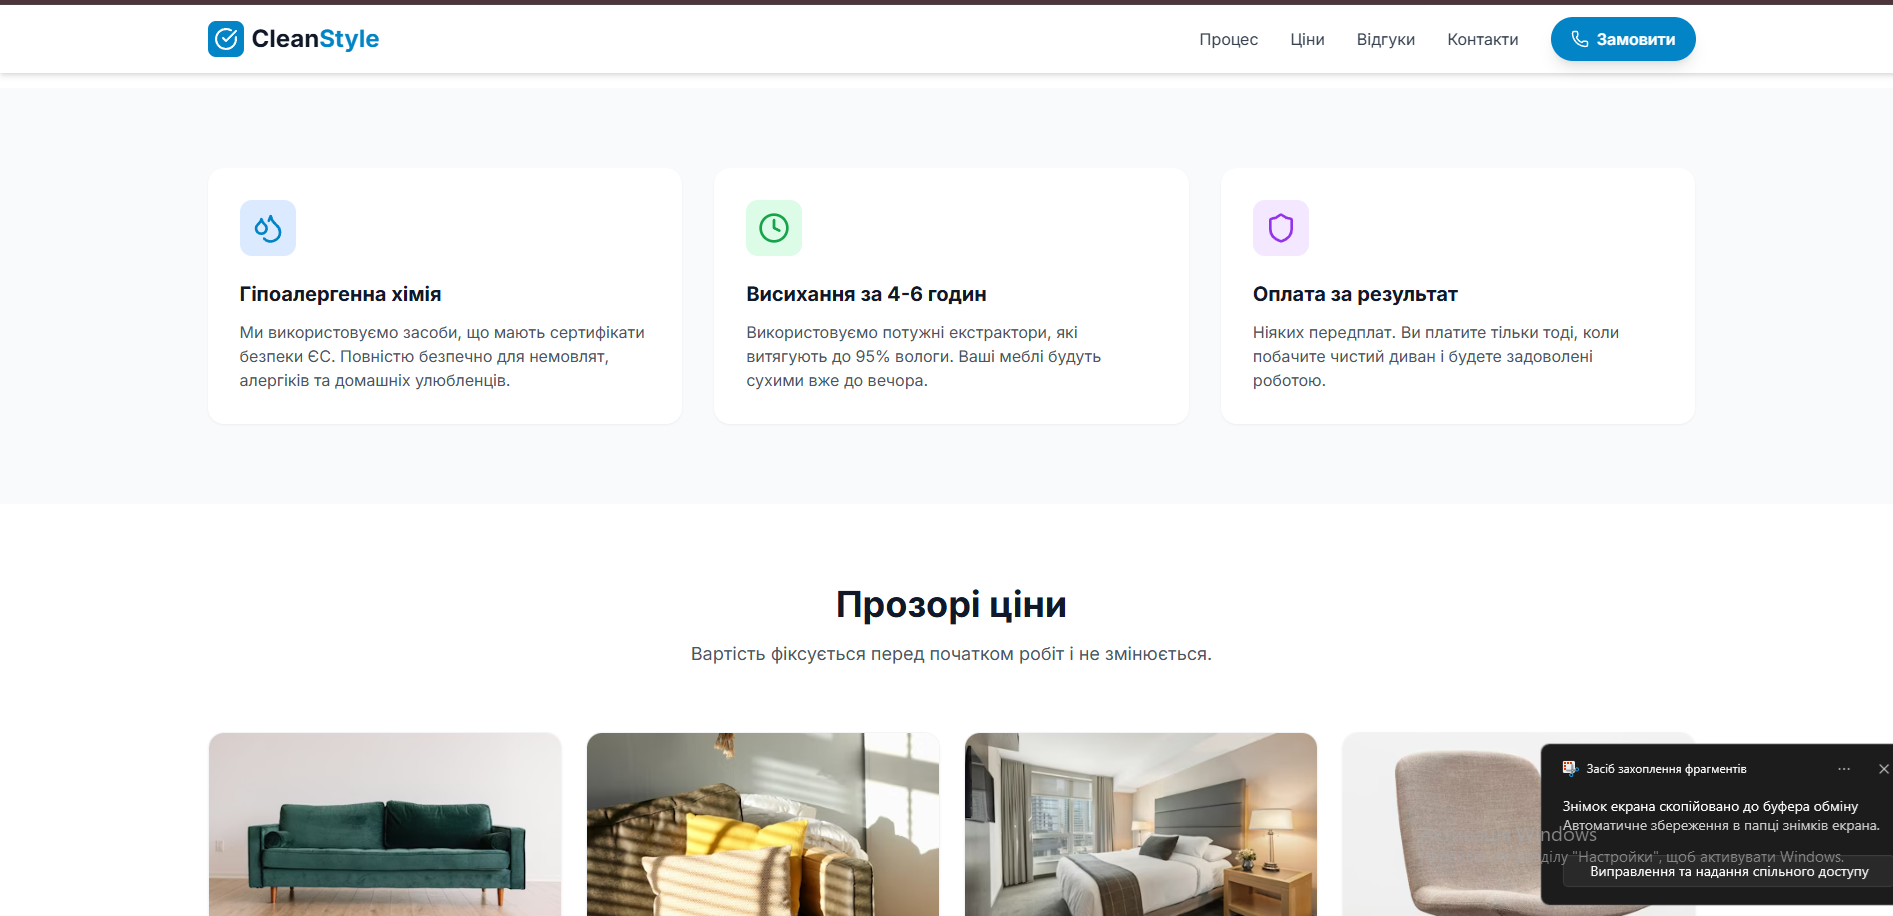Image resolution: width=1893 pixels, height=916 pixels.
Task: Open the Контакти navigation link
Action: click(x=1482, y=39)
